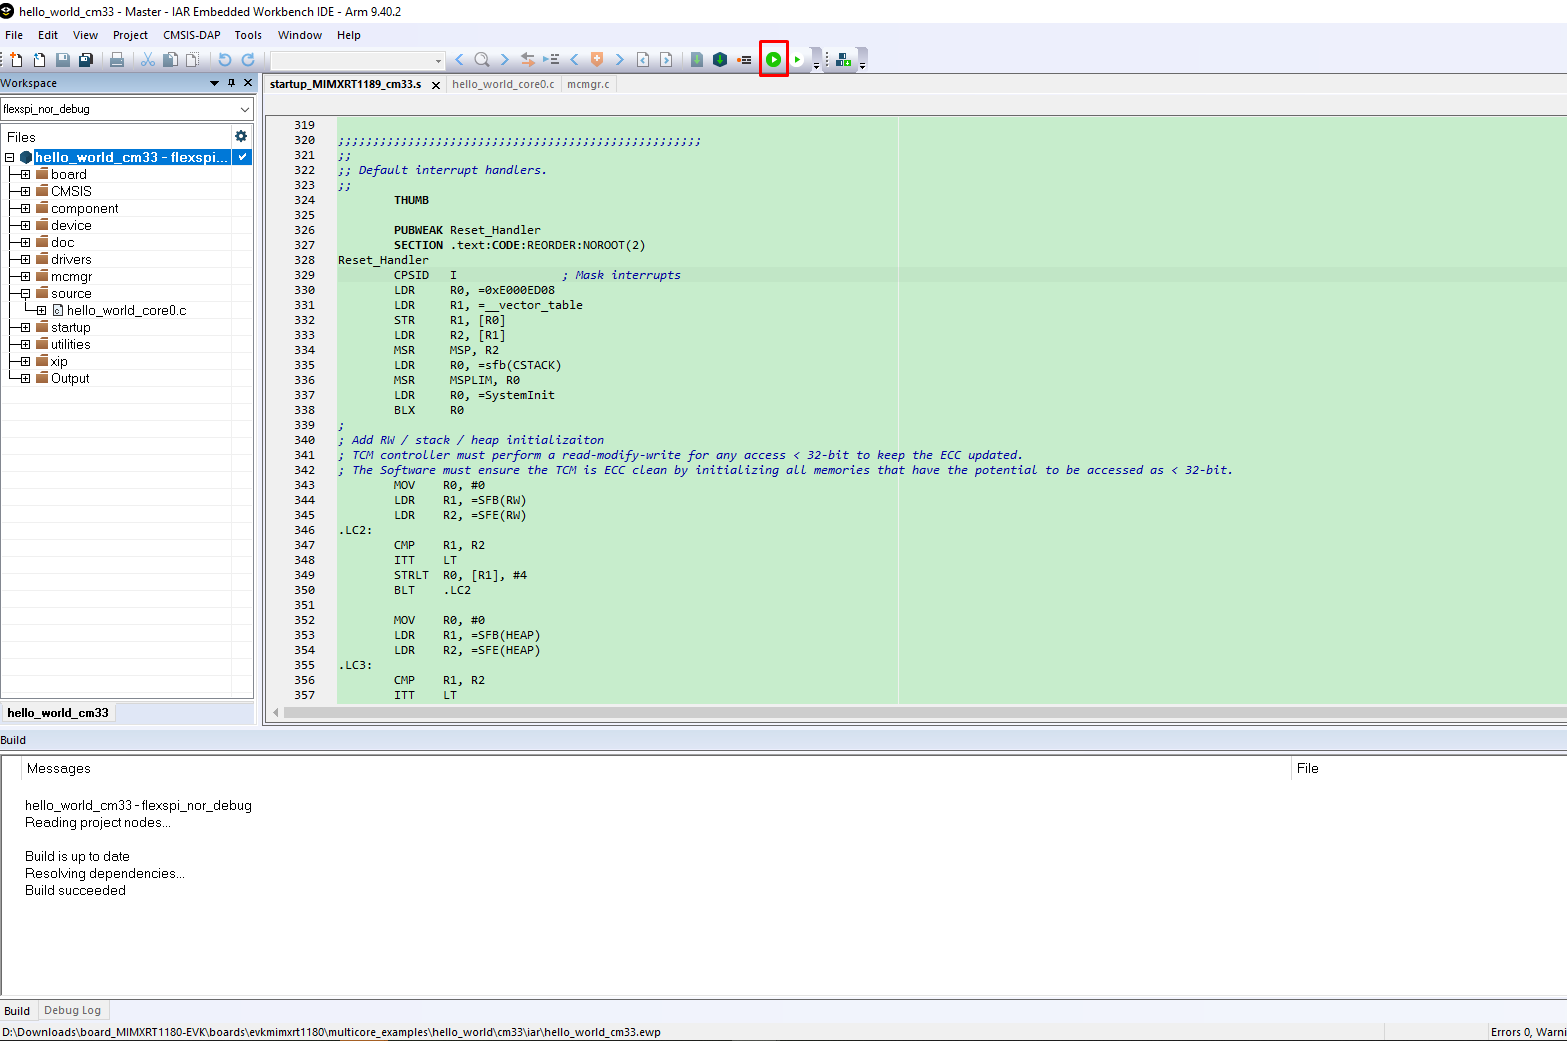Image resolution: width=1567 pixels, height=1041 pixels.
Task: Switch to the hello_world_core0.c editor tab
Action: (503, 84)
